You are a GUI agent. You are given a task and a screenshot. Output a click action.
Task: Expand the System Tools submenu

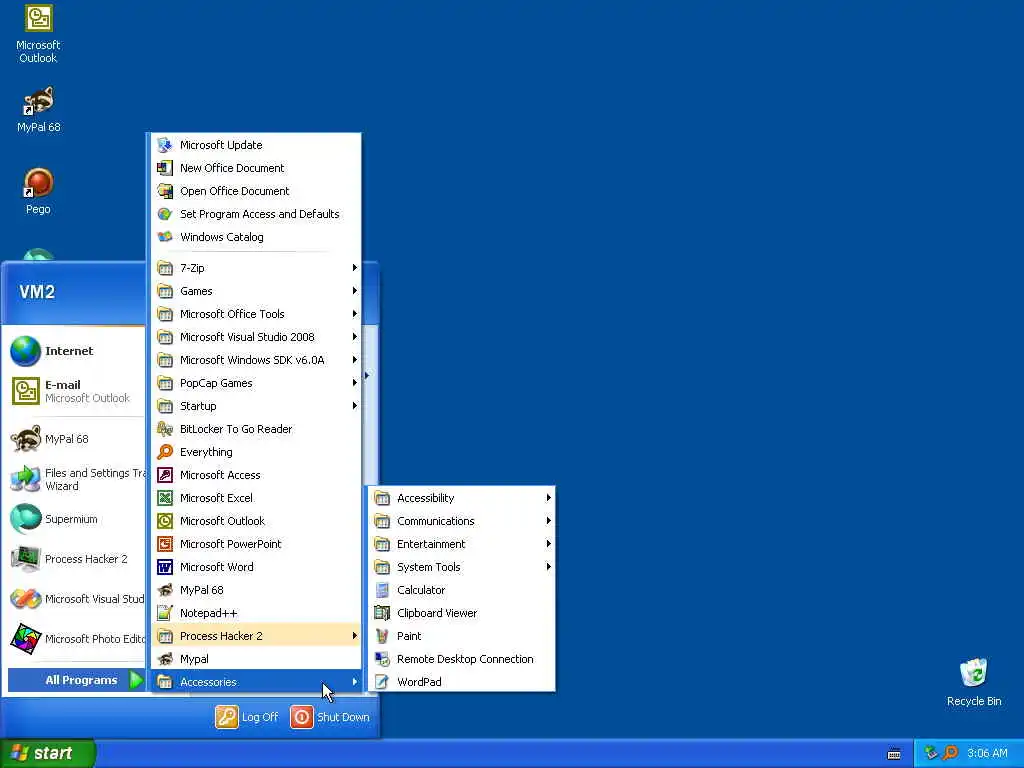coord(462,567)
